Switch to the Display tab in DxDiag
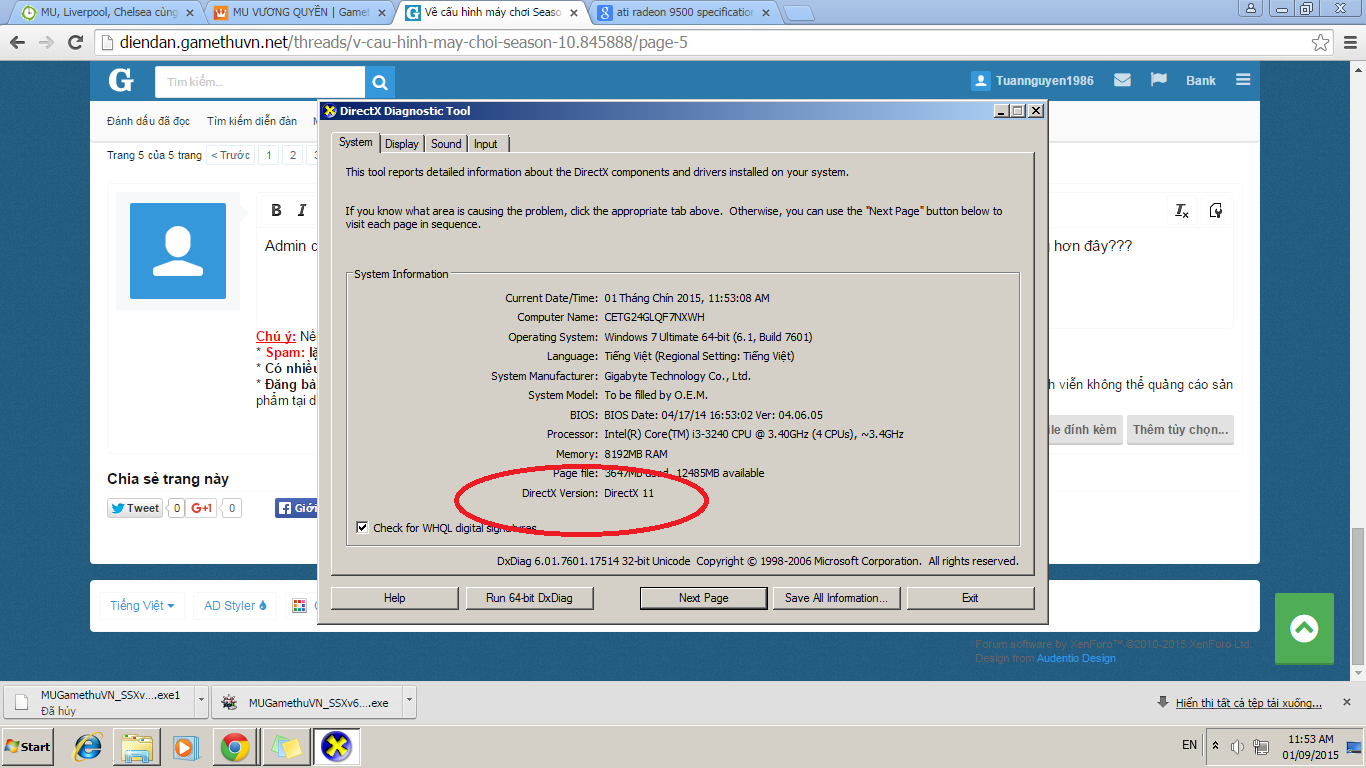Image resolution: width=1366 pixels, height=768 pixels. [402, 144]
